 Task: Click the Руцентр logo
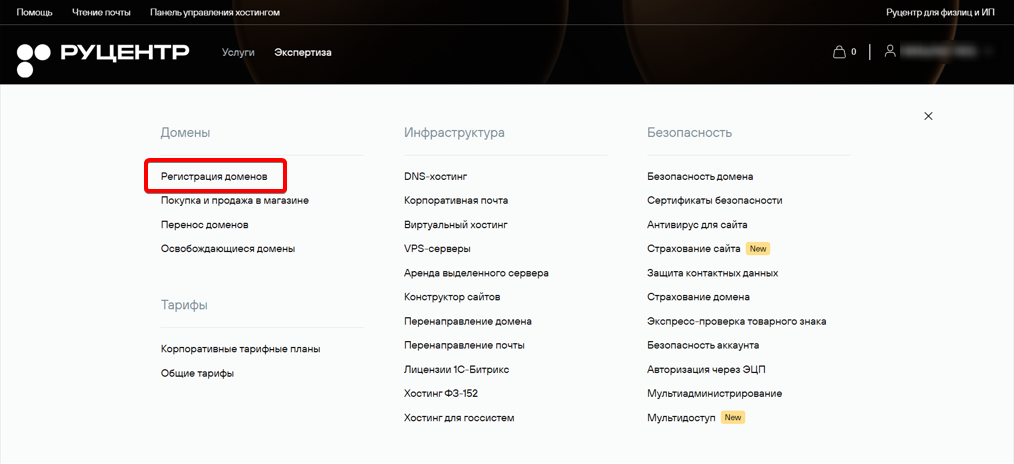(x=103, y=58)
